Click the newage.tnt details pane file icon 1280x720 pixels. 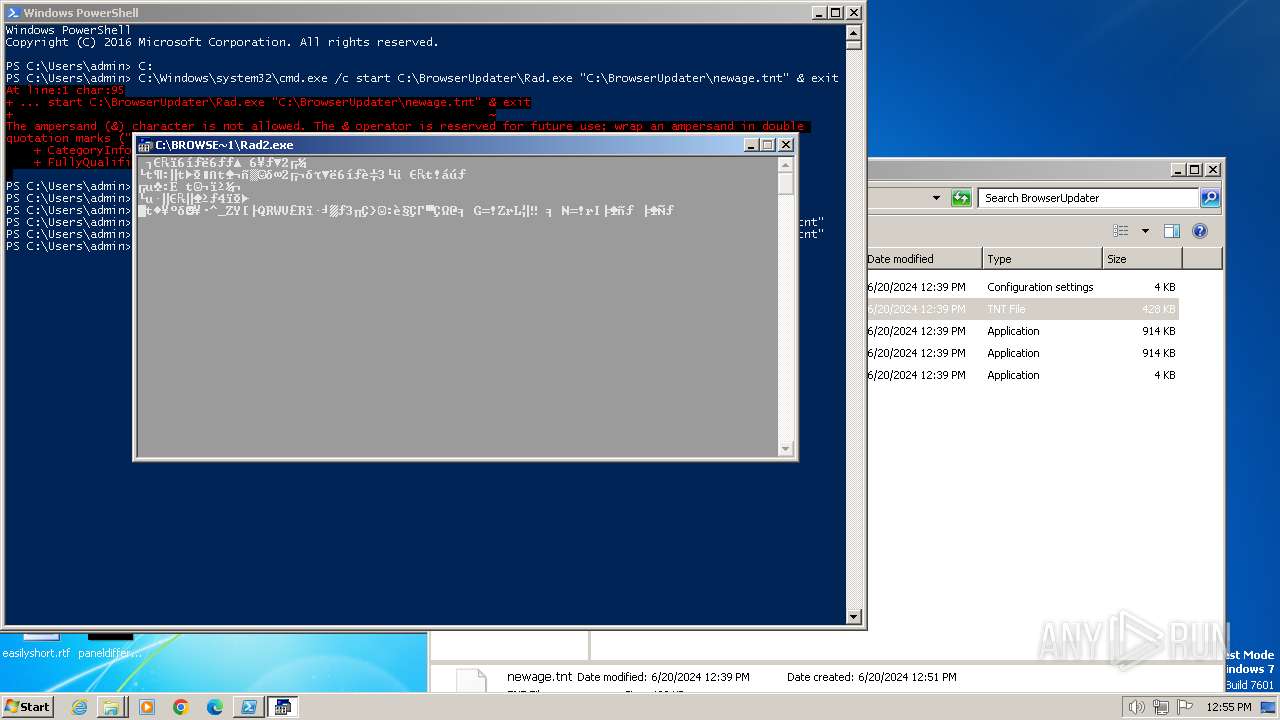tap(471, 680)
